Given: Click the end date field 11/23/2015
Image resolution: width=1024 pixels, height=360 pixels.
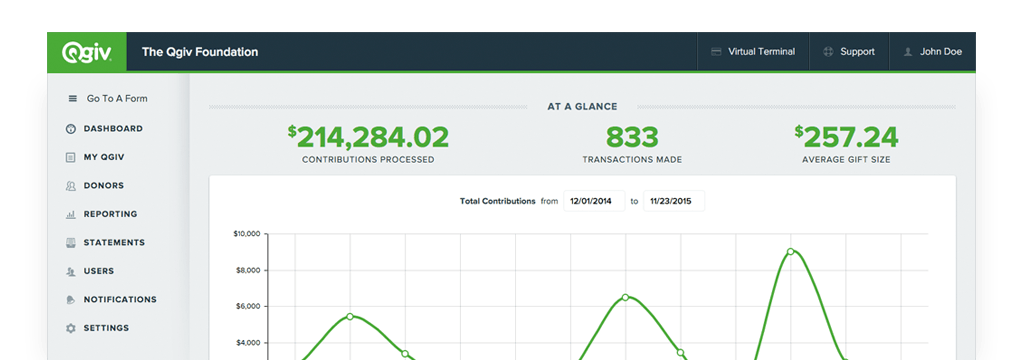Looking at the screenshot, I should (674, 201).
